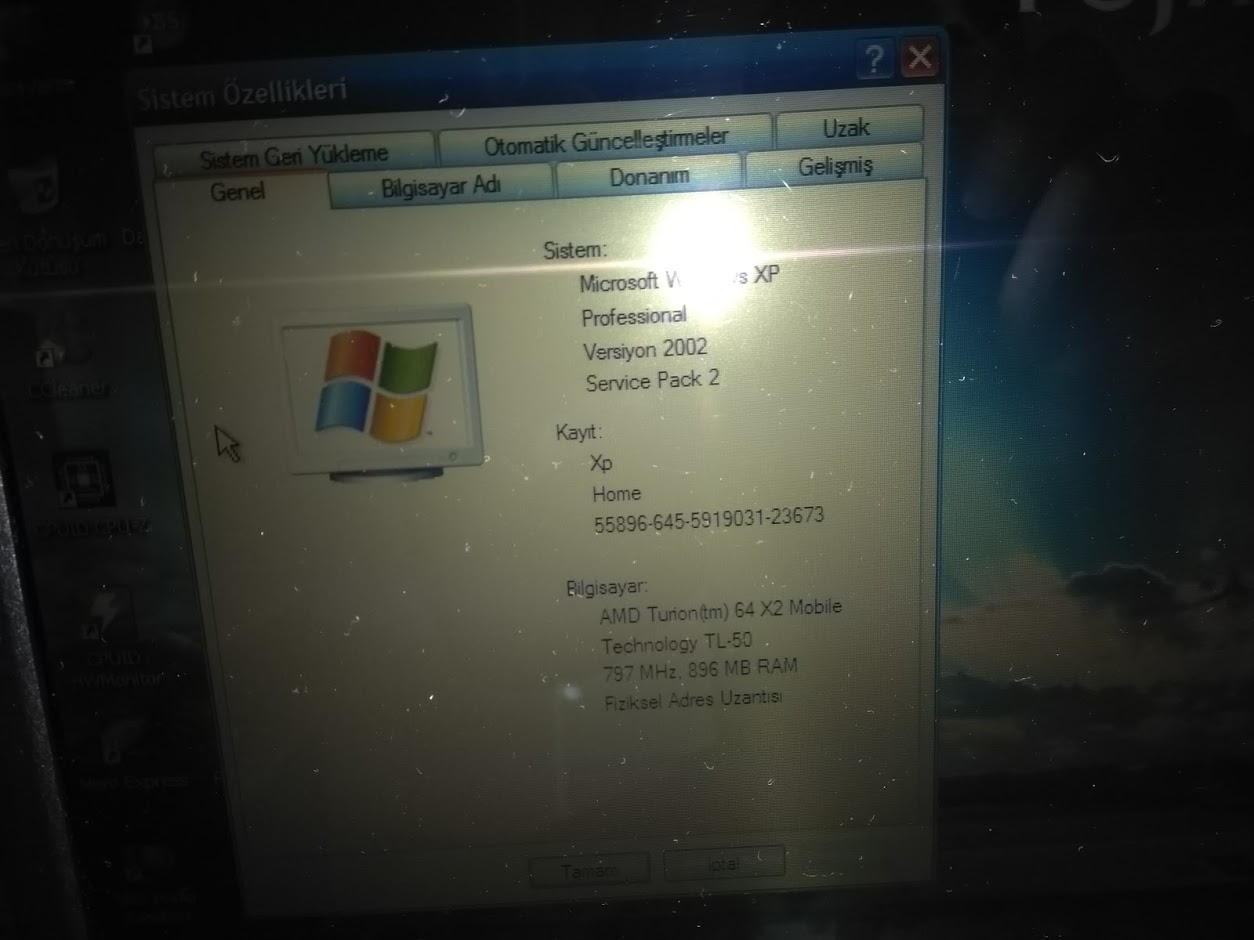Click the 'Fiziksel Adres Uzantısı' text
The width and height of the screenshot is (1254, 940).
pyautogui.click(x=693, y=699)
